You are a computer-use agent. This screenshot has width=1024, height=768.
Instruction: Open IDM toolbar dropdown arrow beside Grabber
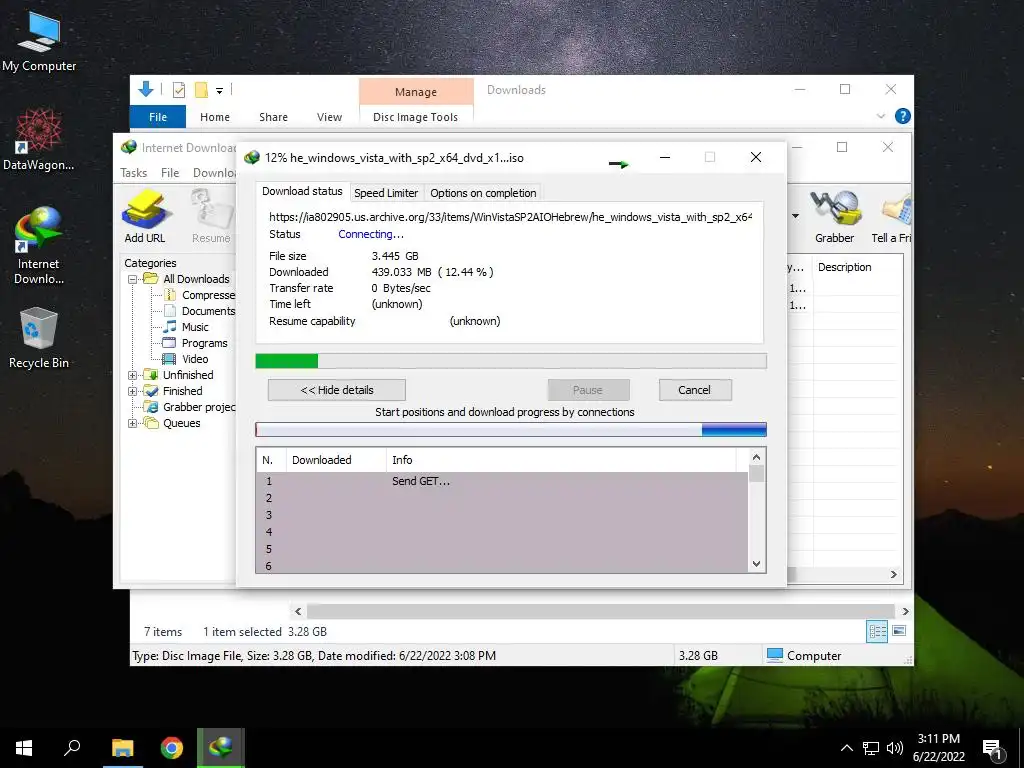(x=795, y=216)
